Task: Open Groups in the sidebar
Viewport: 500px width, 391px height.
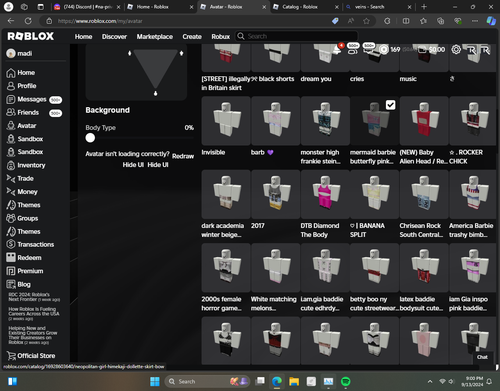Action: (x=22, y=218)
